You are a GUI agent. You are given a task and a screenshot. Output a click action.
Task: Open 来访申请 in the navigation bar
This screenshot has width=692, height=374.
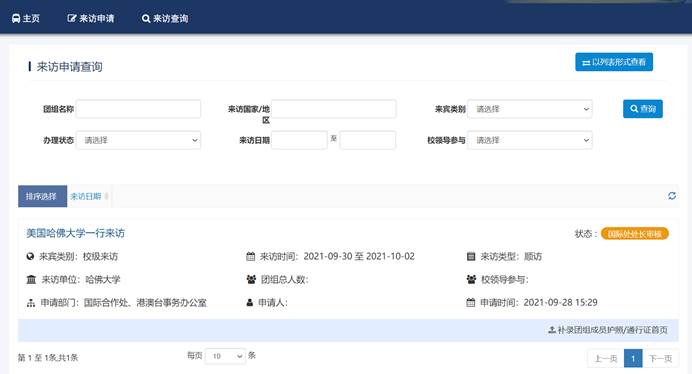coord(91,19)
